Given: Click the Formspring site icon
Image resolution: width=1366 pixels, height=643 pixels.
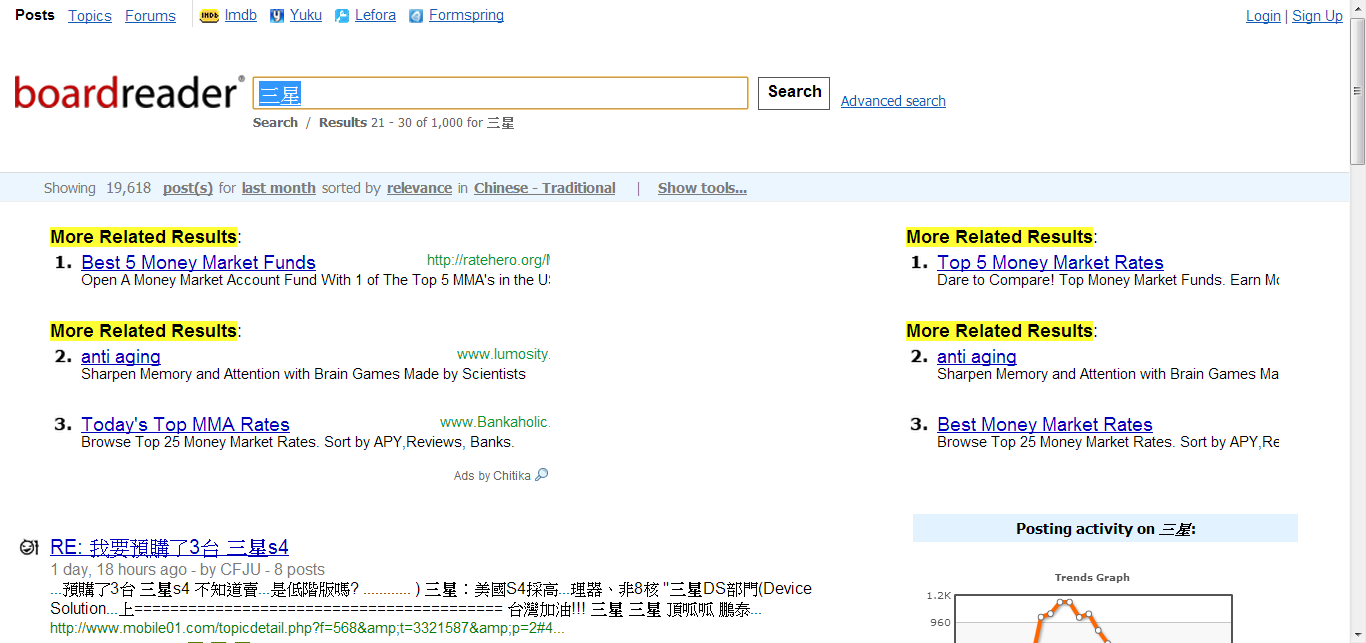Looking at the screenshot, I should 416,15.
